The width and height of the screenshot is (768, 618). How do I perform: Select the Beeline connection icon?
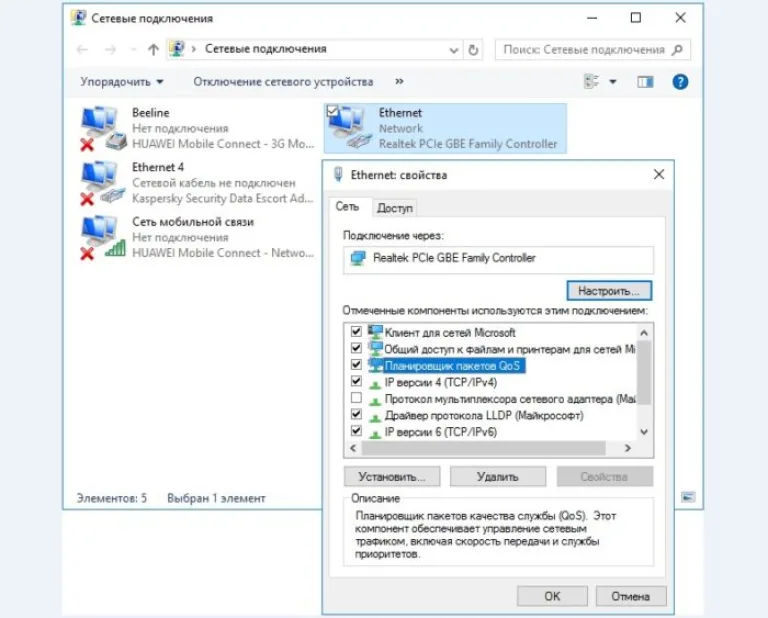pos(102,128)
